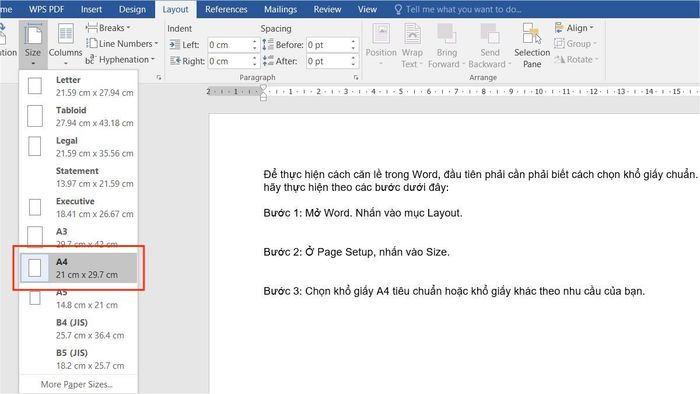Switch to the WPS PDF tab

(46, 9)
